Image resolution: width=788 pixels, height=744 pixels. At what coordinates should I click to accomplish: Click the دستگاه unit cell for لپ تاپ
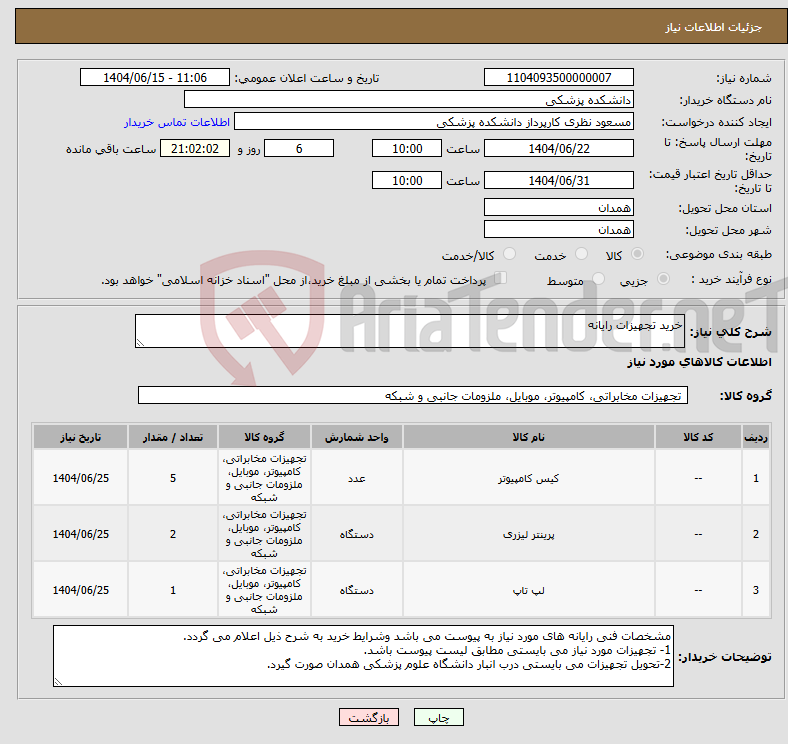pos(356,590)
